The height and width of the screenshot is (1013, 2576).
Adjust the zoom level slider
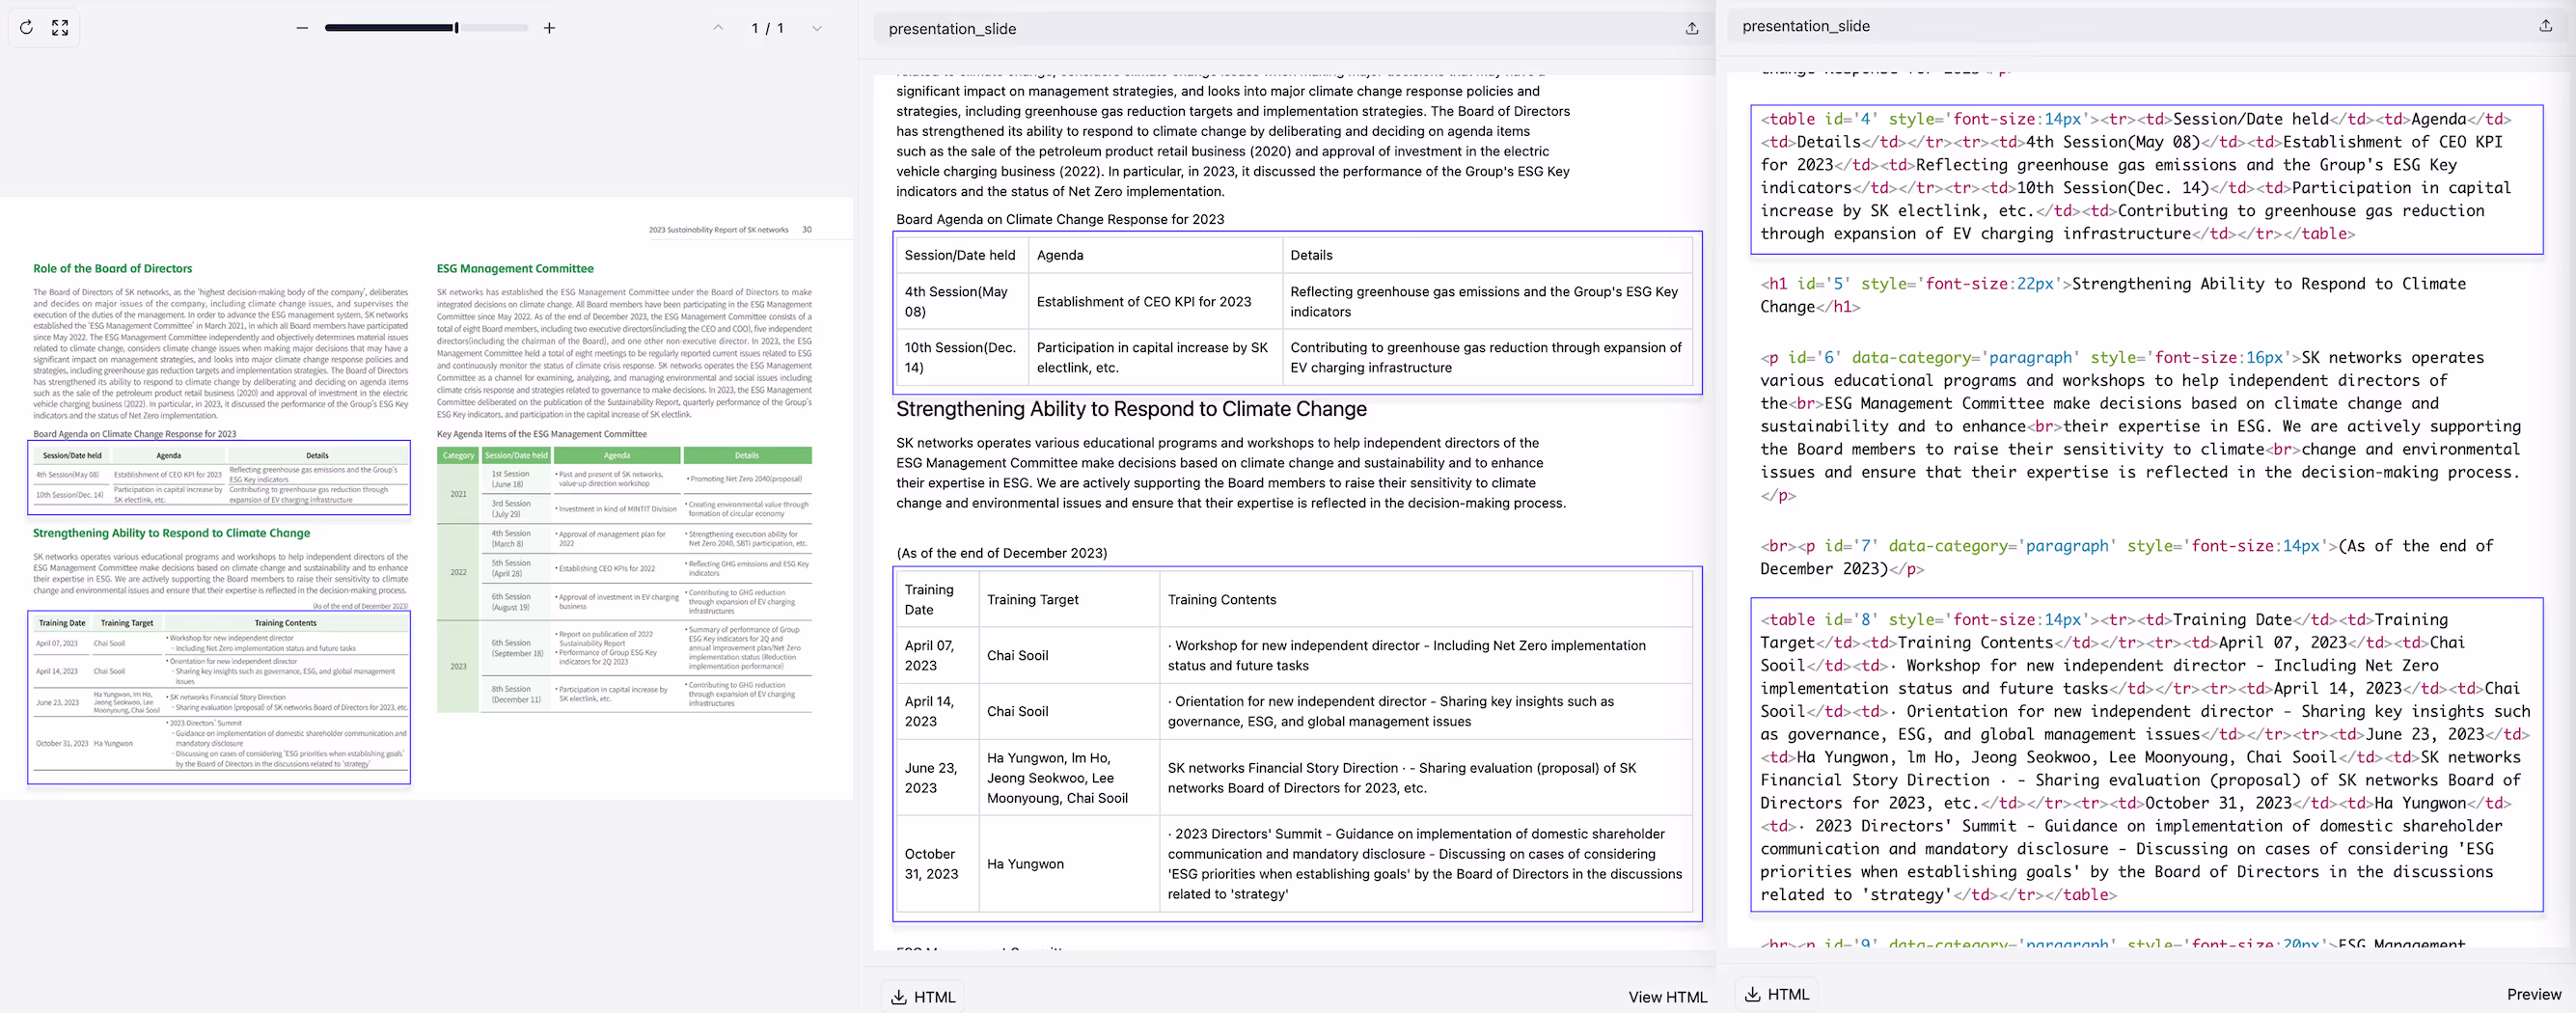point(426,28)
